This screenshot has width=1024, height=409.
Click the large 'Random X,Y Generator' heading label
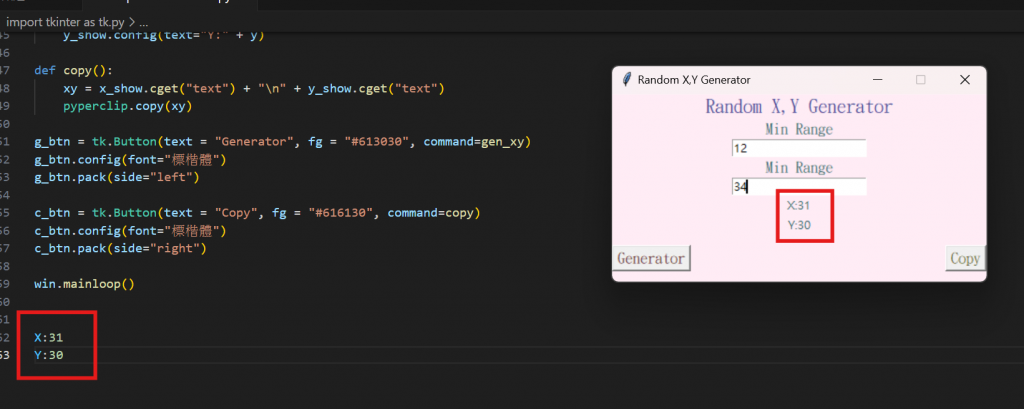[x=799, y=106]
